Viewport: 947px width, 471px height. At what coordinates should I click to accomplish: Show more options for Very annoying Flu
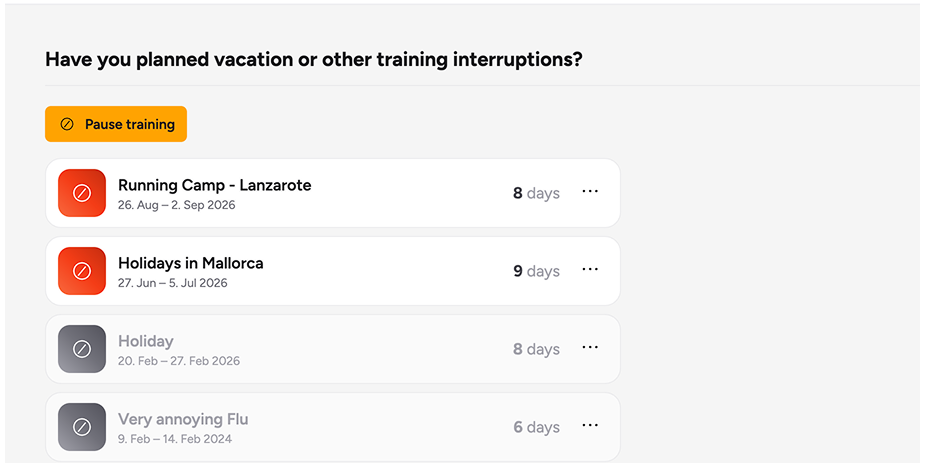tap(590, 425)
